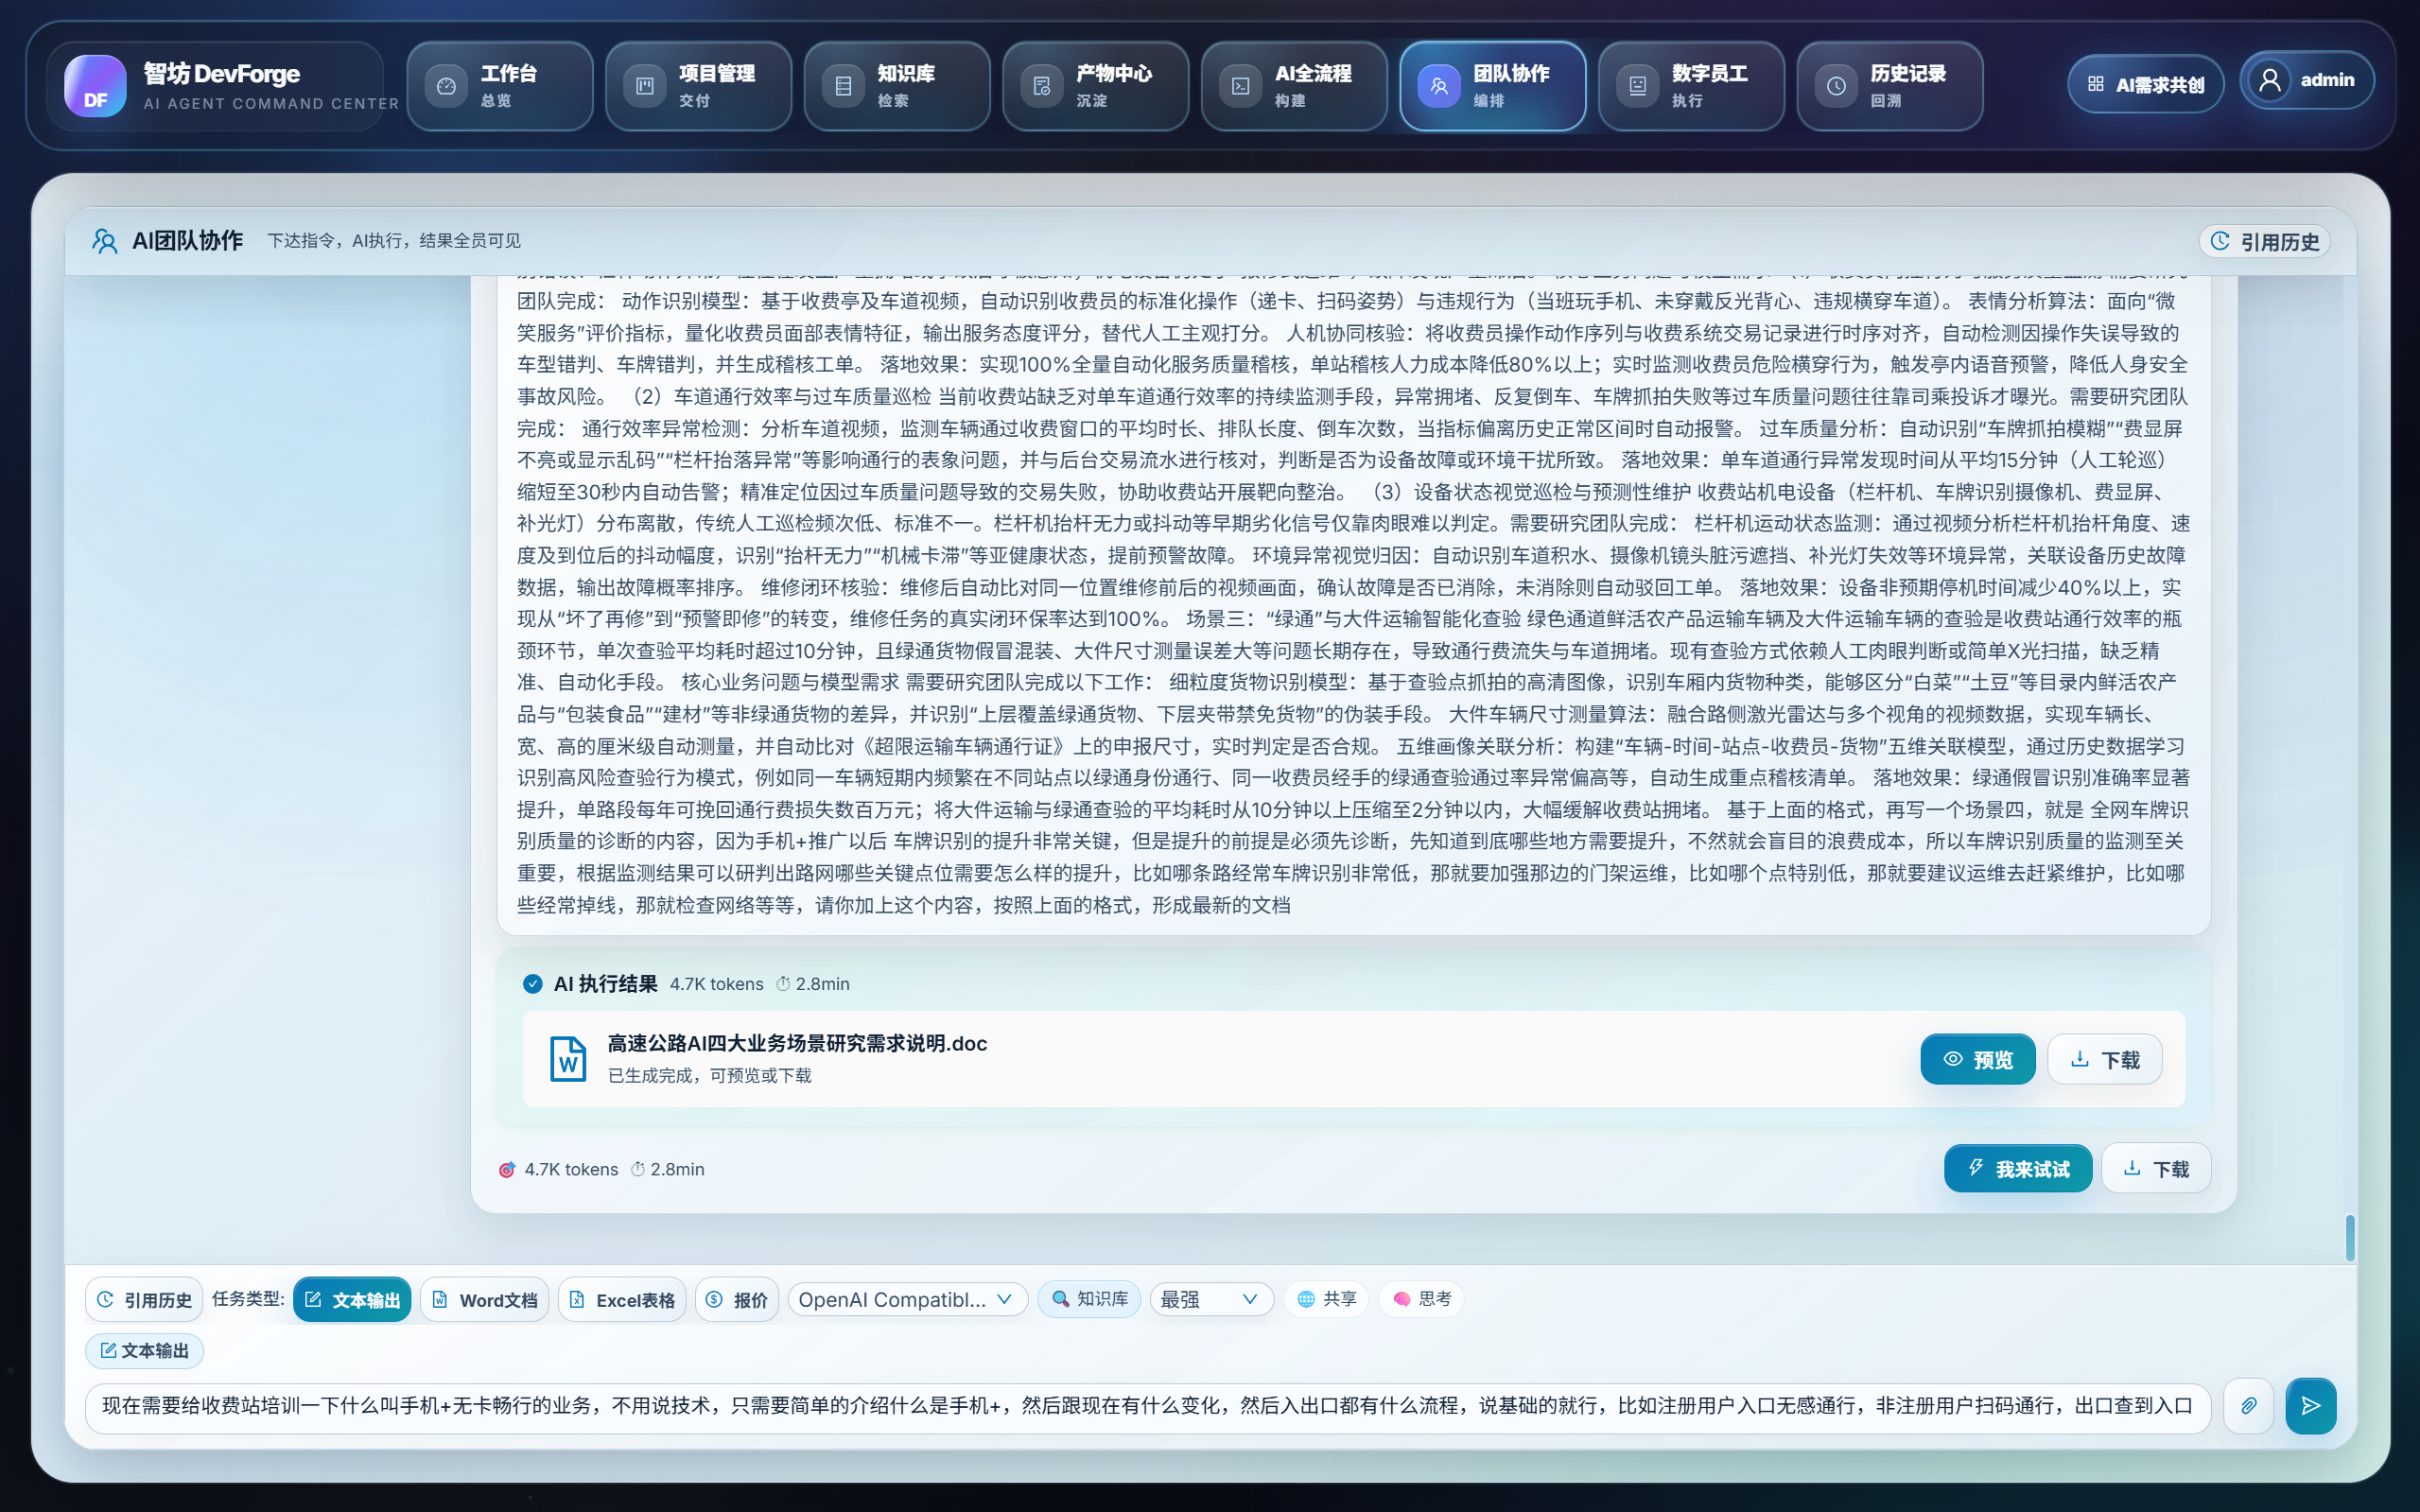Screen dimensions: 2420x1512
Task: Download the doc from the file card
Action: (x=2105, y=1059)
